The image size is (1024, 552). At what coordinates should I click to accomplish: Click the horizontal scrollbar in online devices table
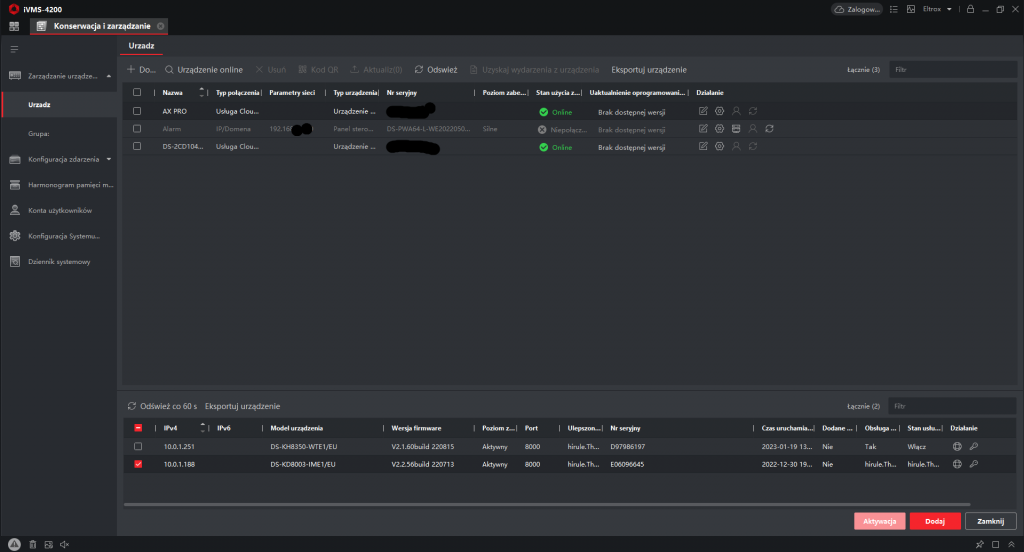click(545, 504)
